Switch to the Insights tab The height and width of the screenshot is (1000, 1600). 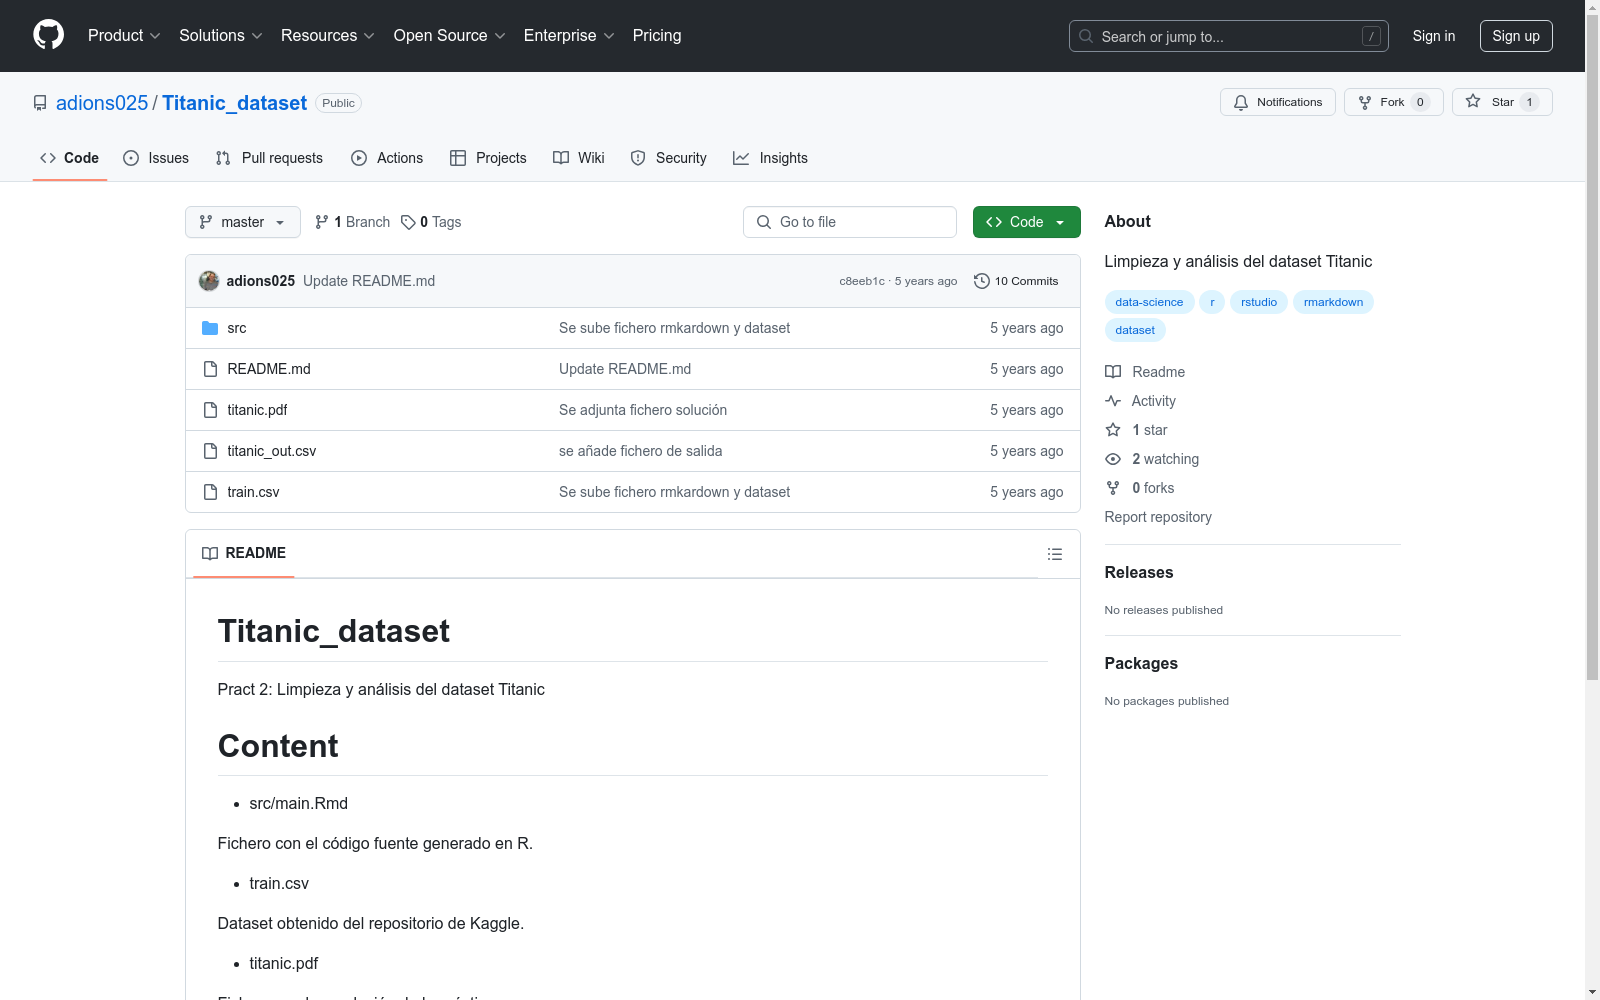click(x=770, y=158)
